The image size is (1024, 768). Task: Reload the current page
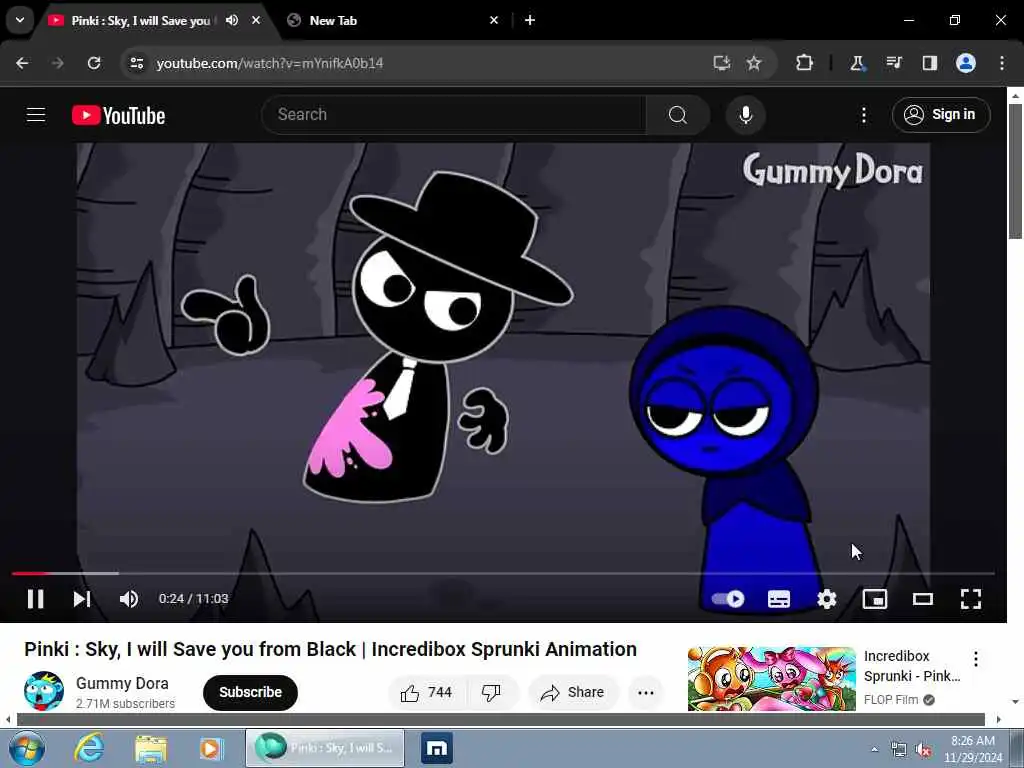(x=94, y=63)
